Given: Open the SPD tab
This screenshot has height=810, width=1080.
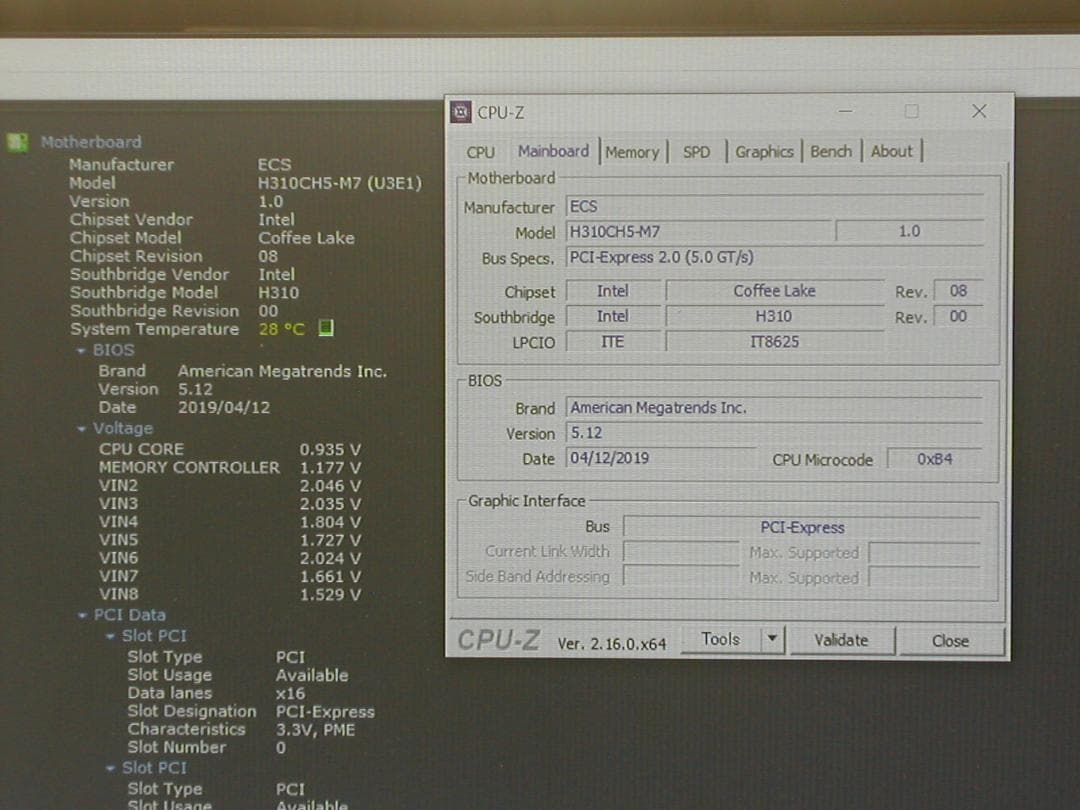Looking at the screenshot, I should (696, 151).
